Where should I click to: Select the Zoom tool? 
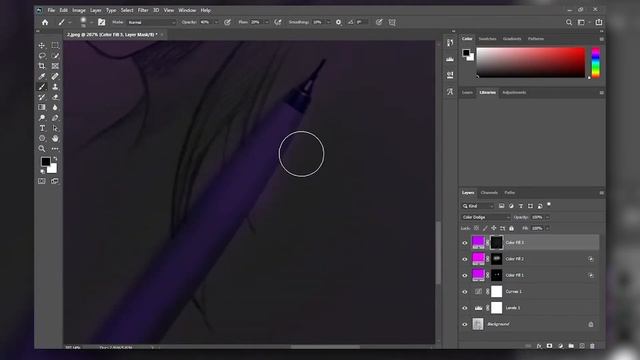pos(42,149)
